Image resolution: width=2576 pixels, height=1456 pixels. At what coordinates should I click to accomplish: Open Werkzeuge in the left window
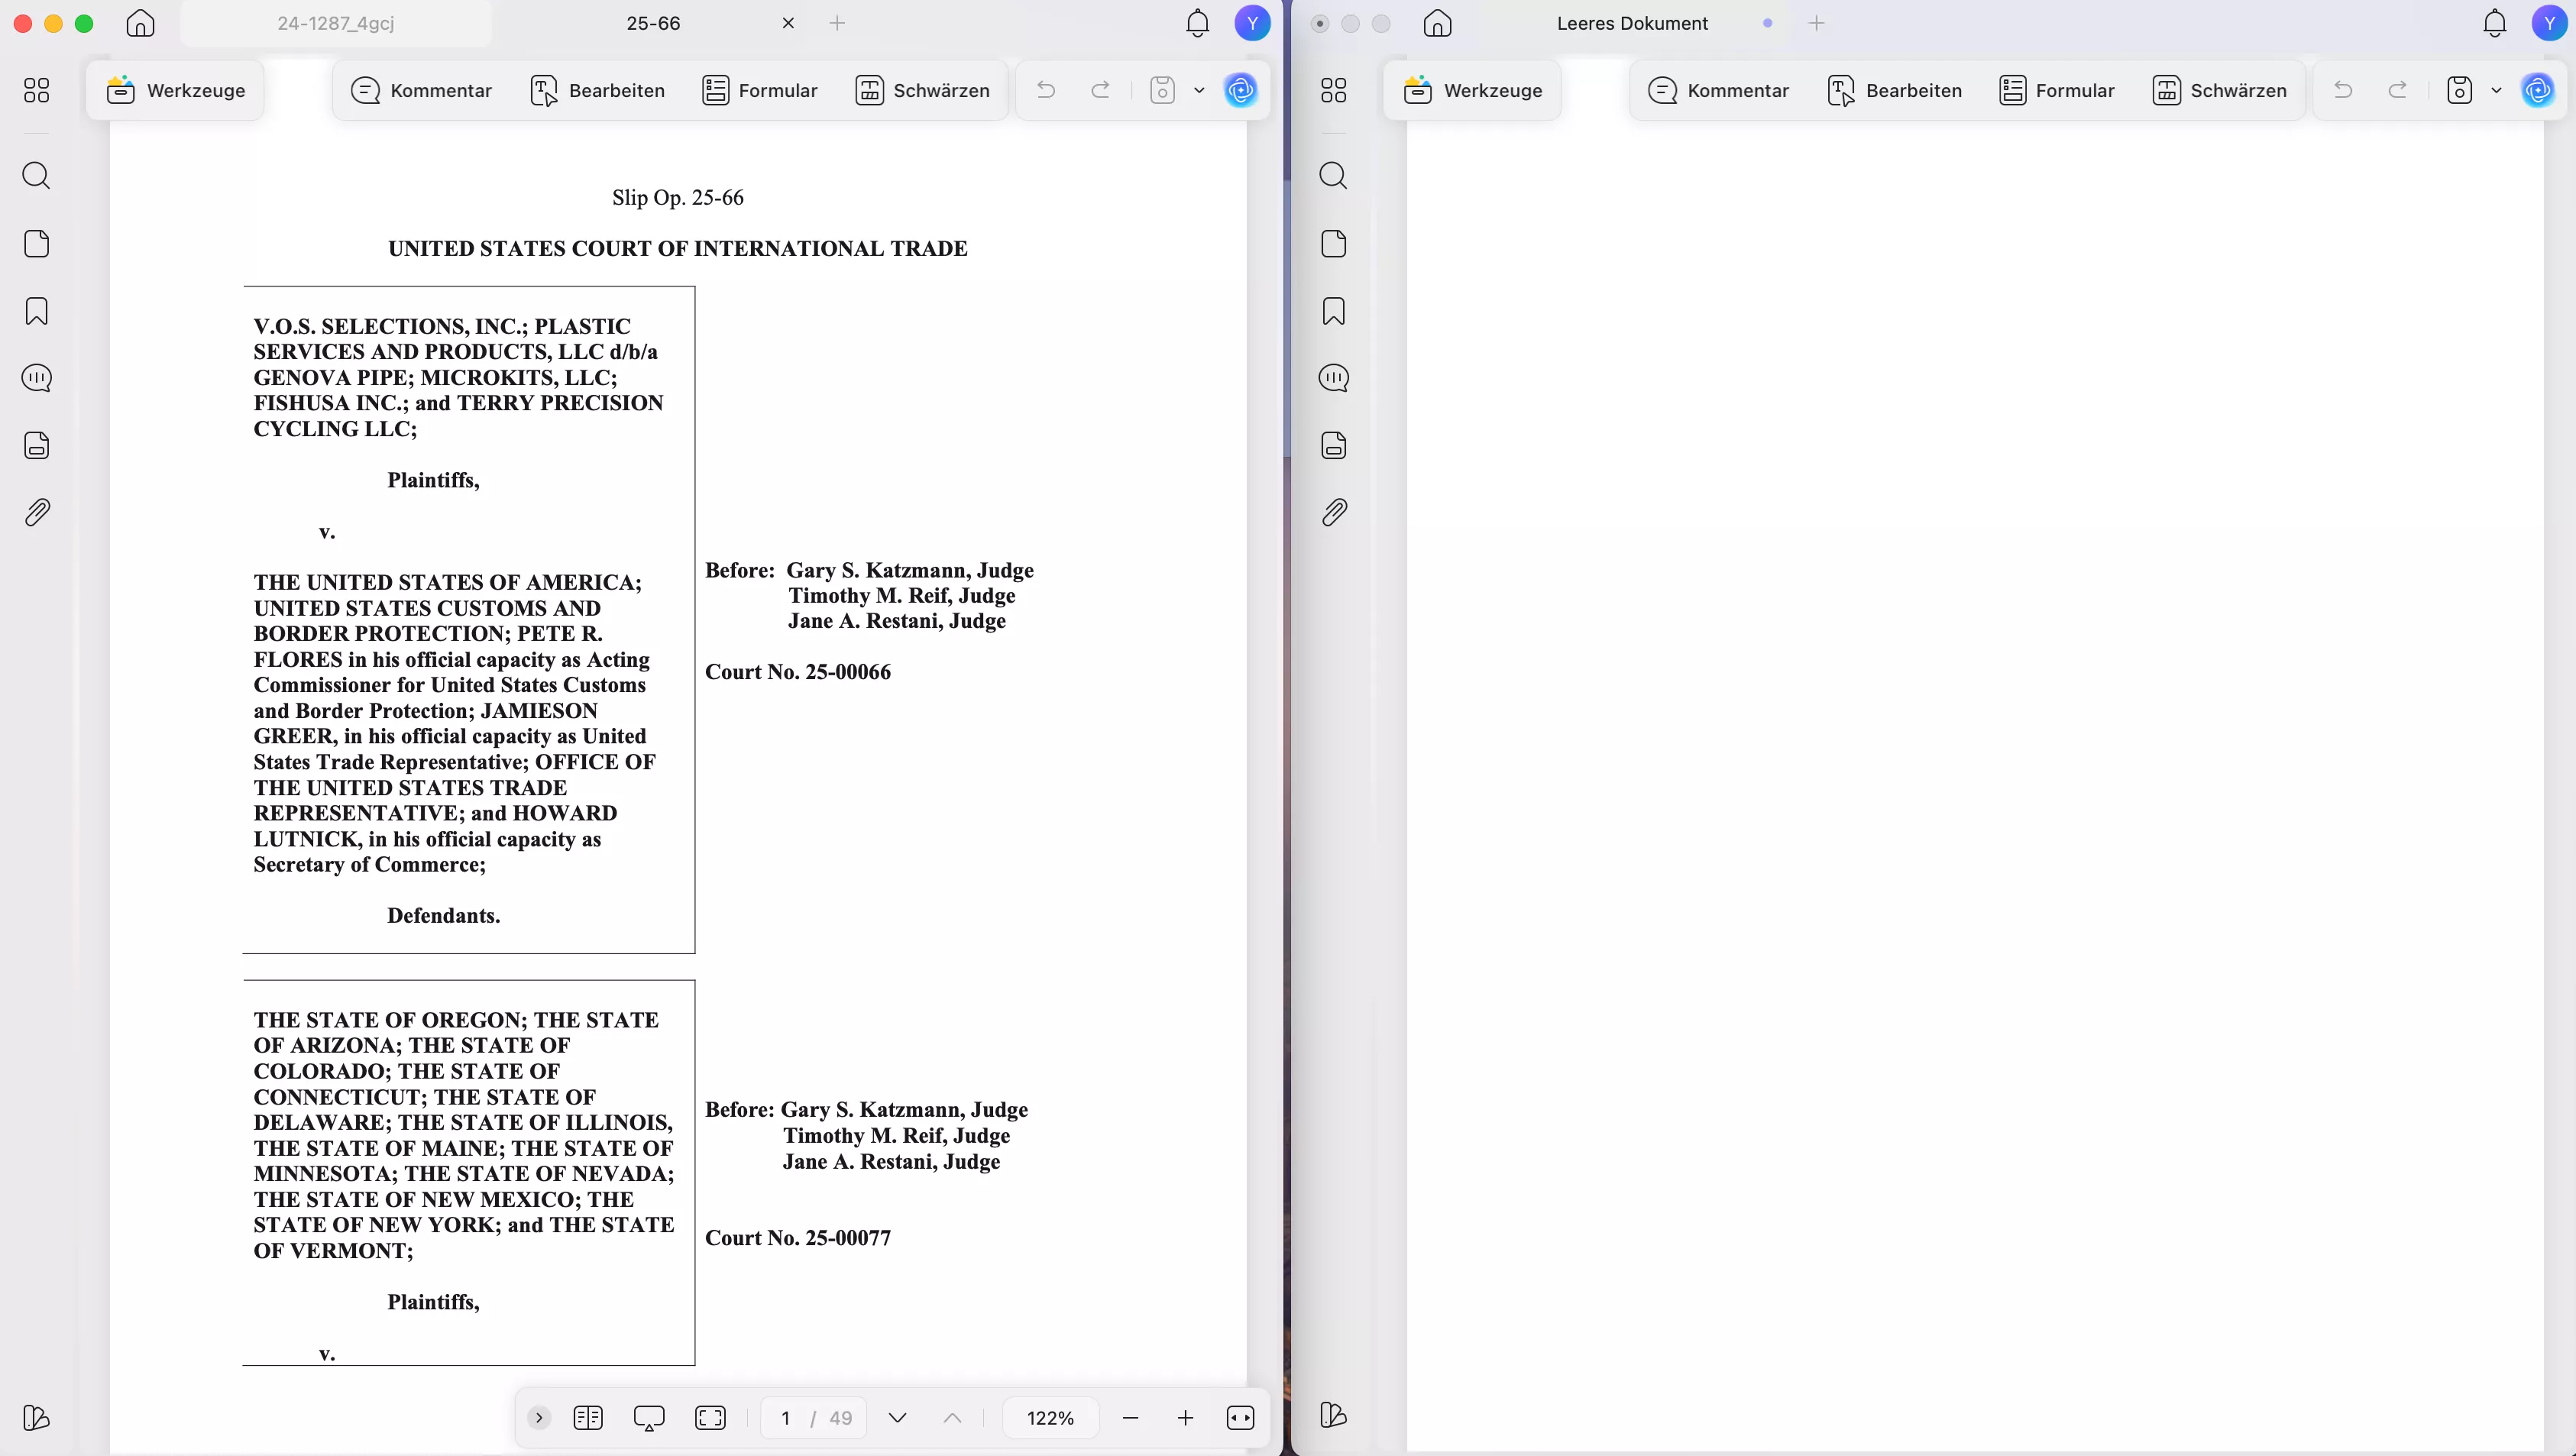(176, 90)
